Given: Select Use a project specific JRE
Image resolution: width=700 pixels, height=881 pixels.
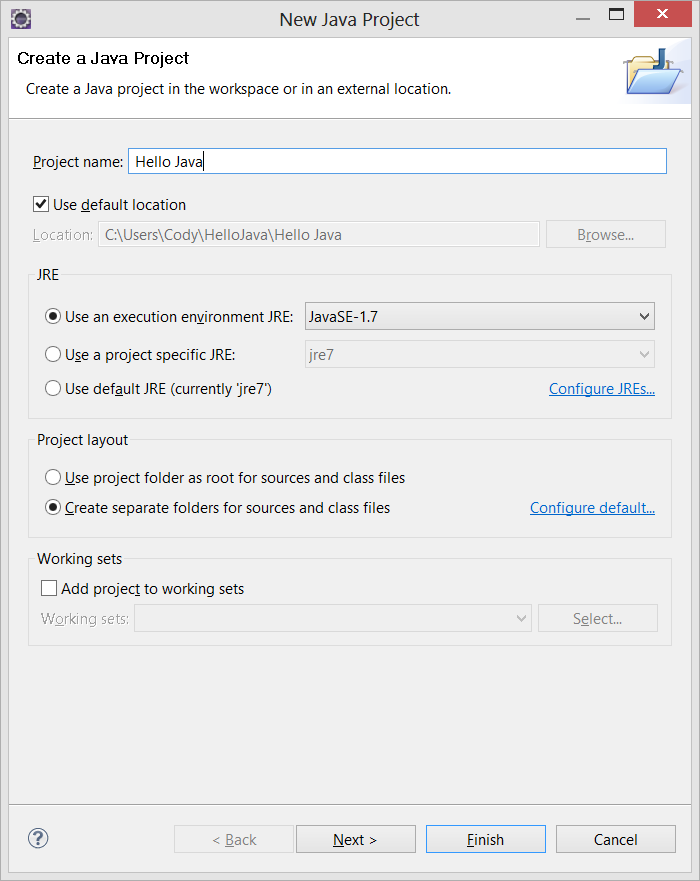Looking at the screenshot, I should tap(53, 354).
